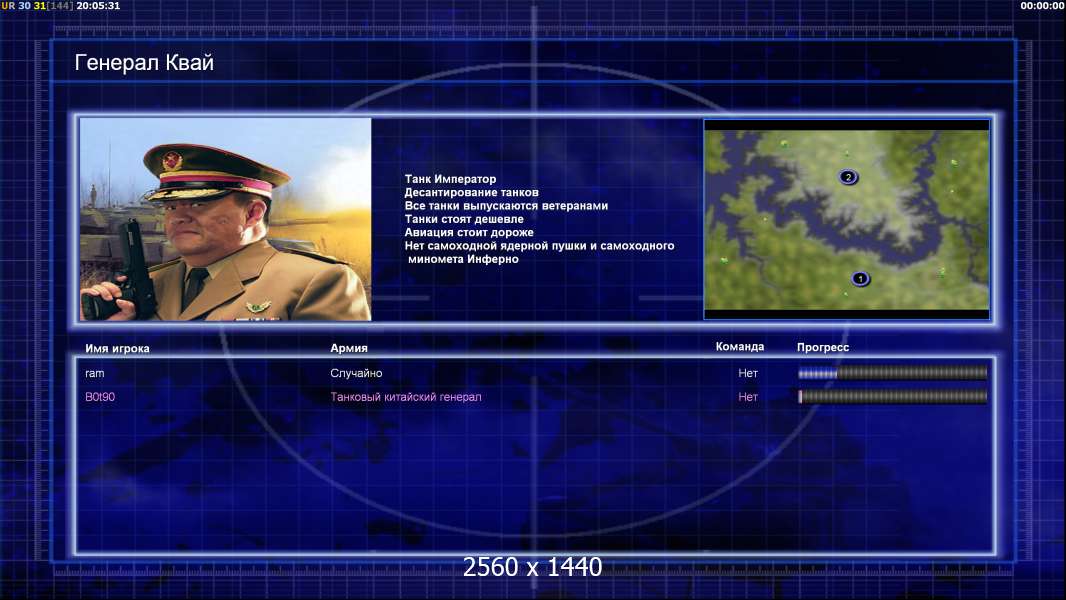Image resolution: width=1066 pixels, height=600 pixels.
Task: Click the 'Армия' column header
Action: pyautogui.click(x=349, y=347)
